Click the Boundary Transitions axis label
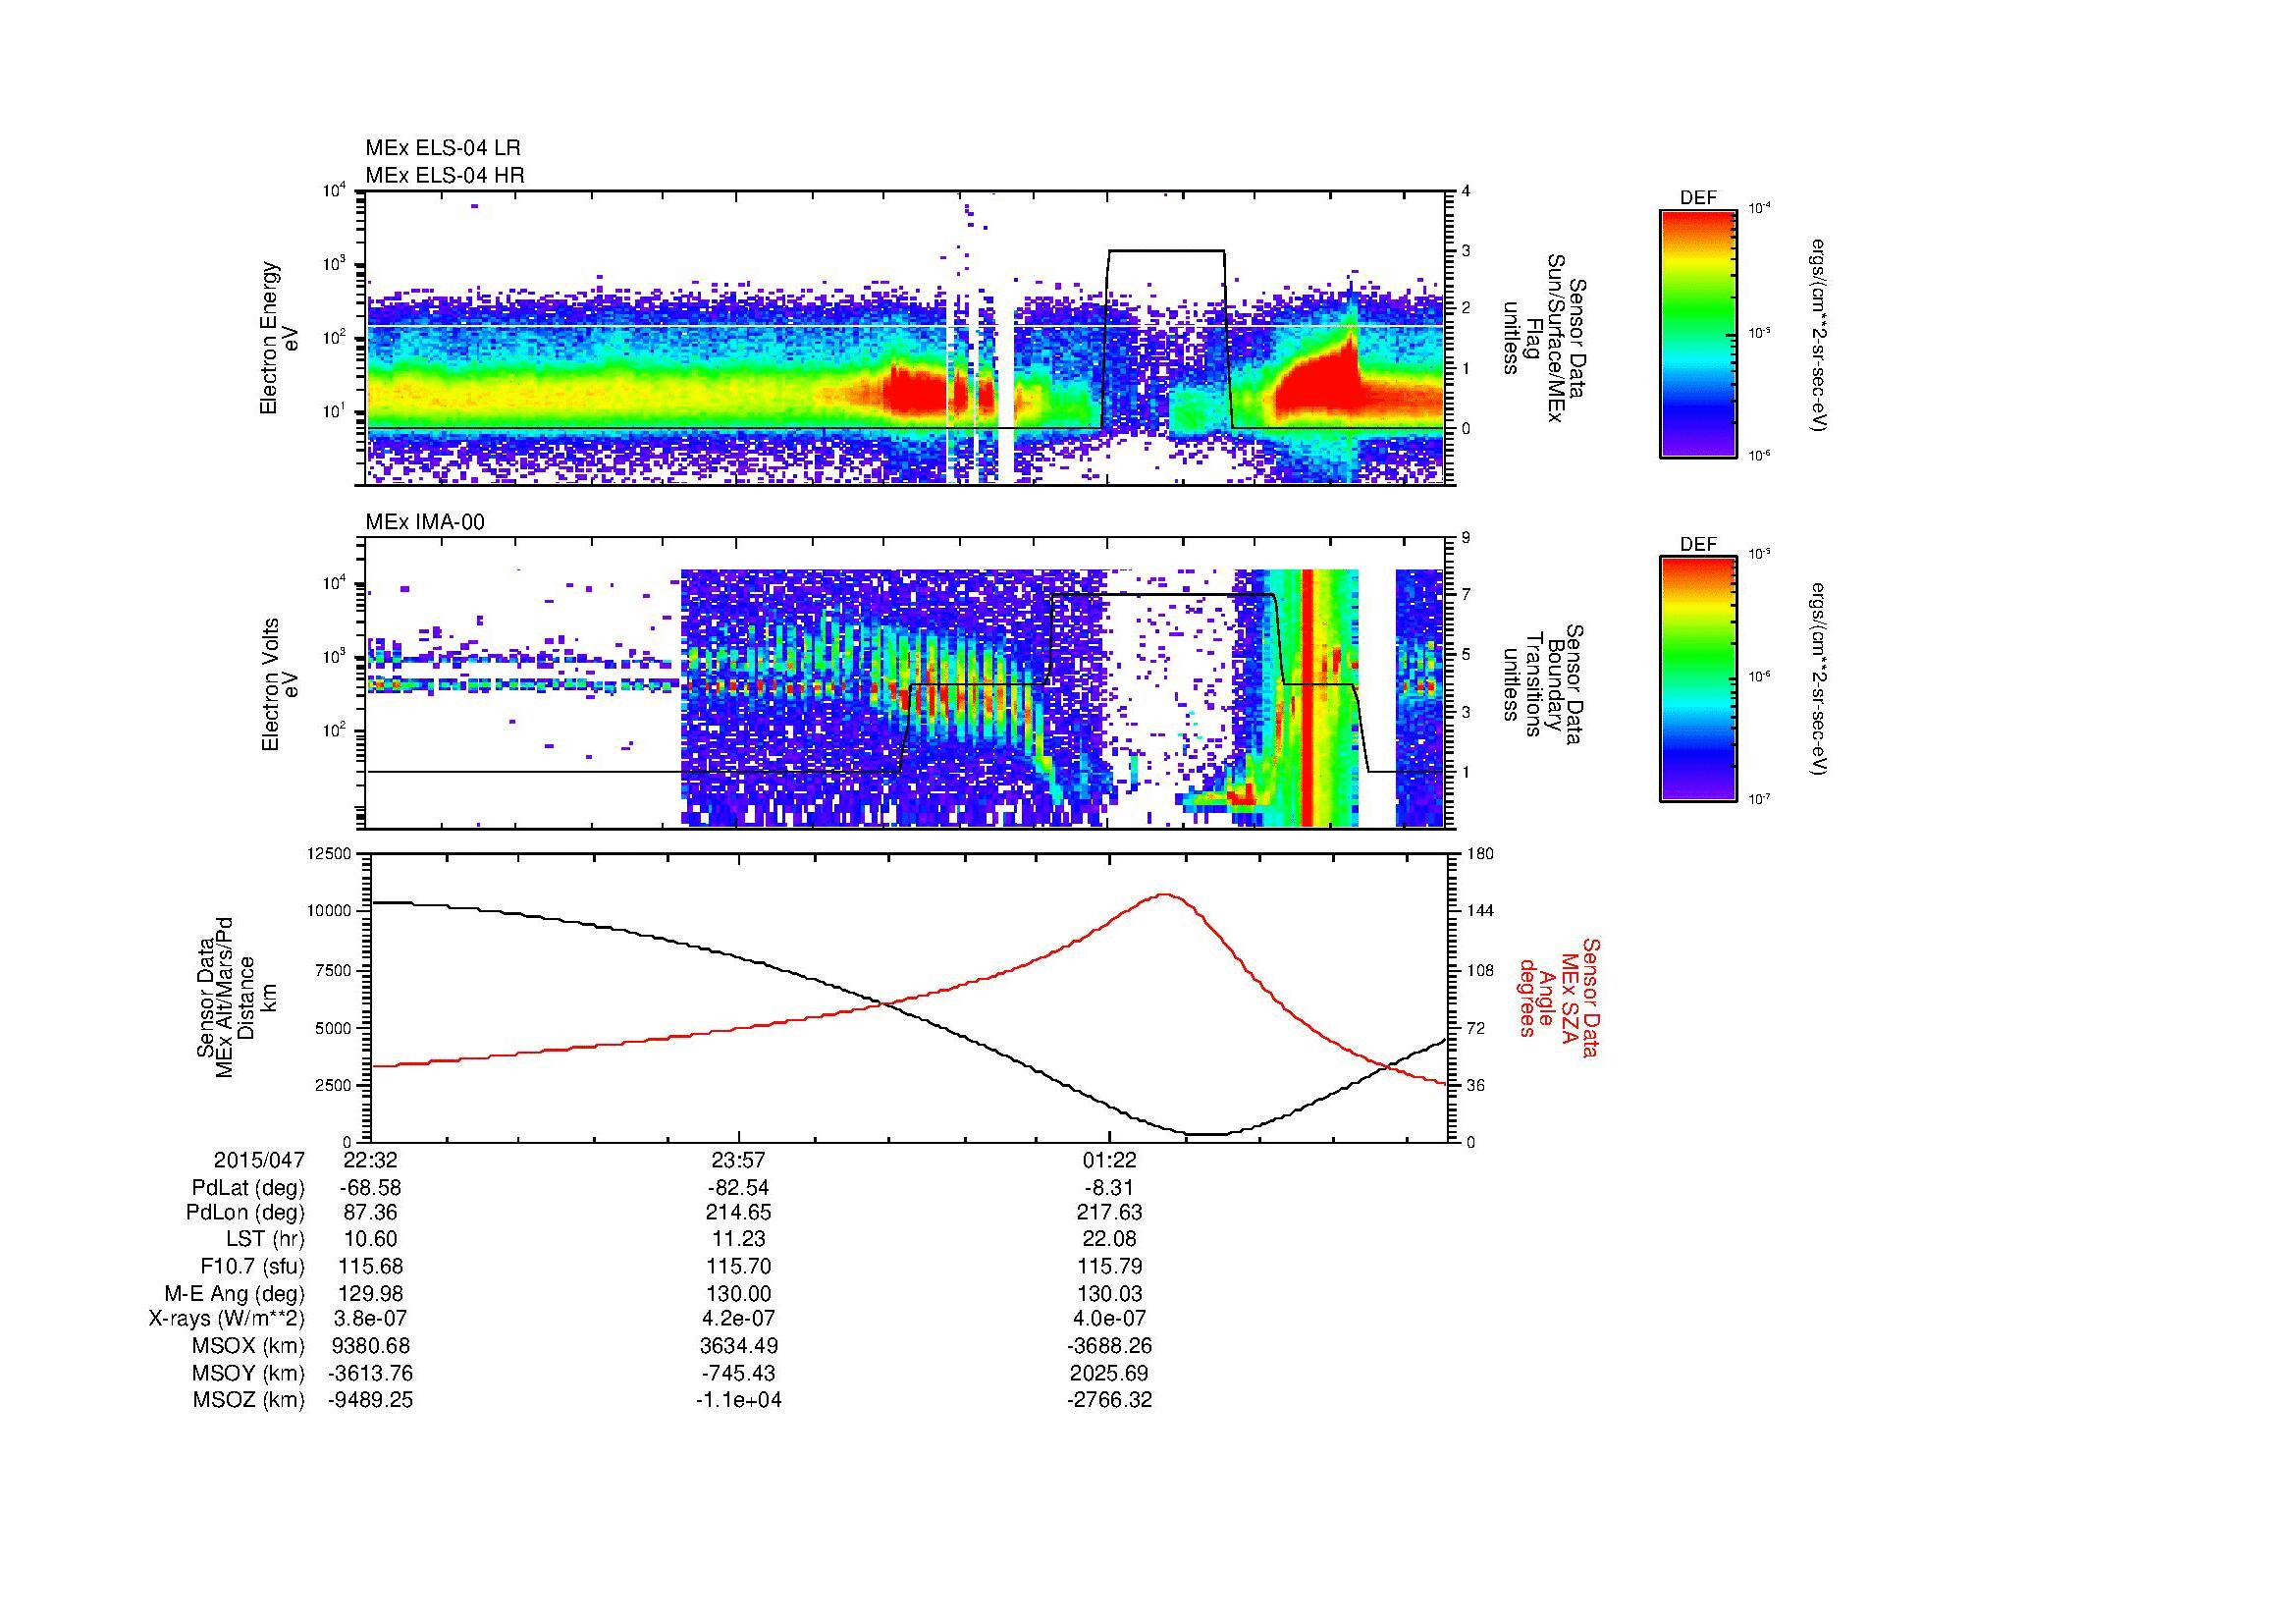The height and width of the screenshot is (1623, 2296). pos(1545,684)
